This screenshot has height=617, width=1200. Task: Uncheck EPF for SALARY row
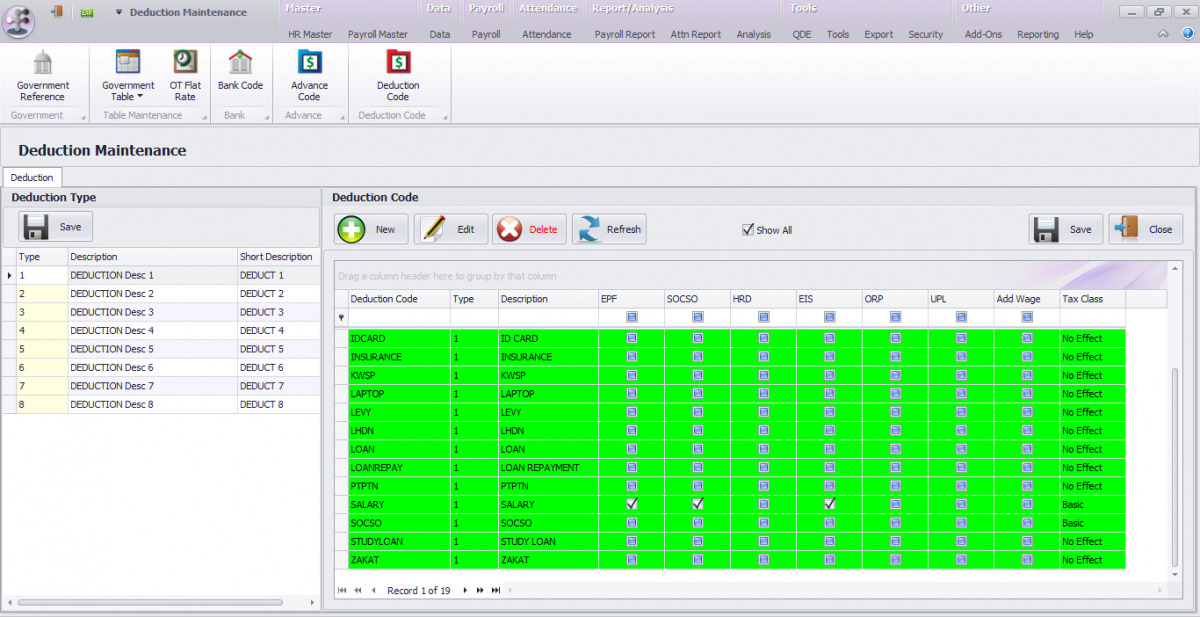click(x=632, y=504)
